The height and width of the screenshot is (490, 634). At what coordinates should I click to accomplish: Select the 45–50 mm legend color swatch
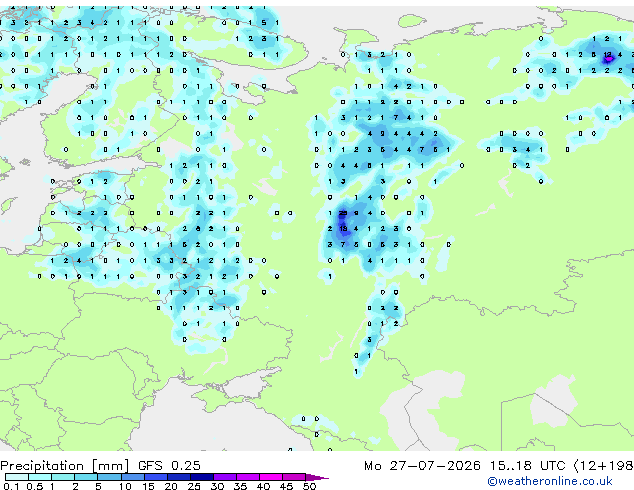pyautogui.click(x=294, y=477)
